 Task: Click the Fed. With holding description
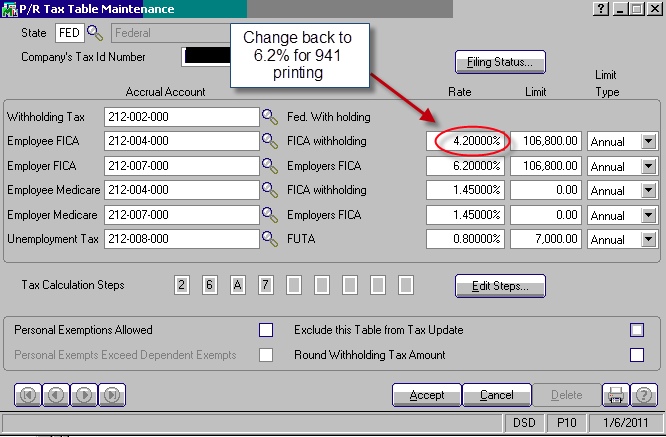point(329,117)
